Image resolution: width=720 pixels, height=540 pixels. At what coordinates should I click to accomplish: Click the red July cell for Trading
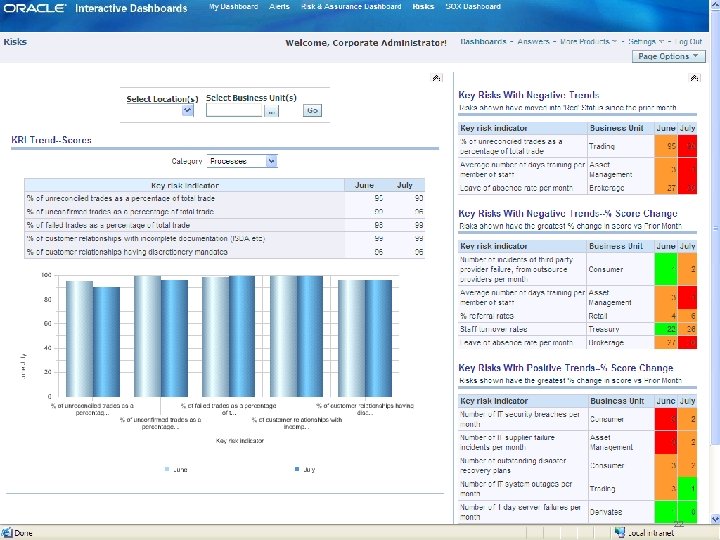click(688, 147)
